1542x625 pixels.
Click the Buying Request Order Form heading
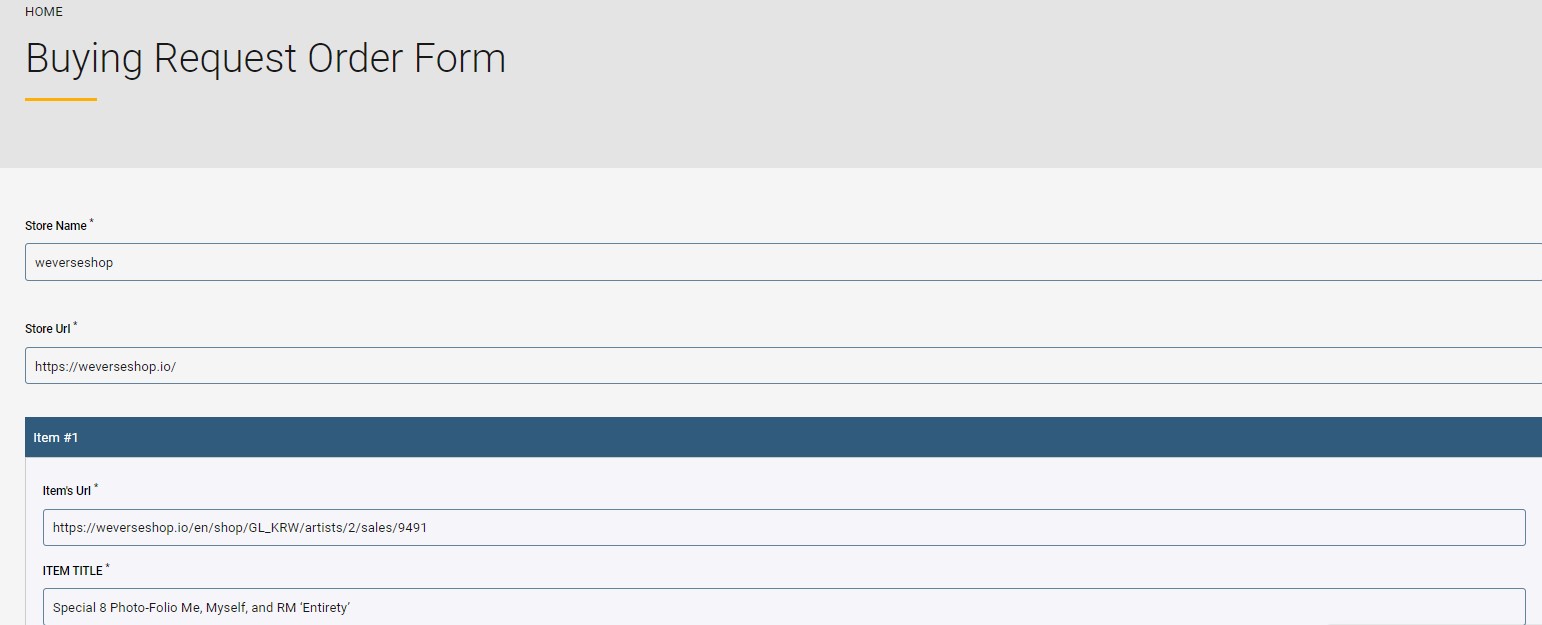[x=265, y=58]
